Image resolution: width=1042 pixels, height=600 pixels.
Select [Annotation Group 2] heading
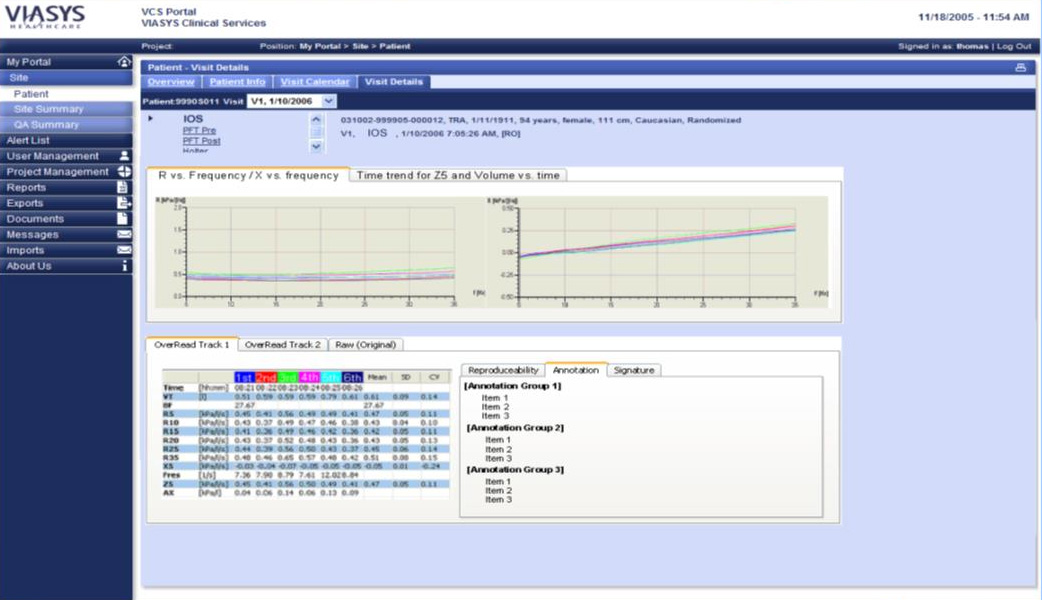tap(515, 428)
